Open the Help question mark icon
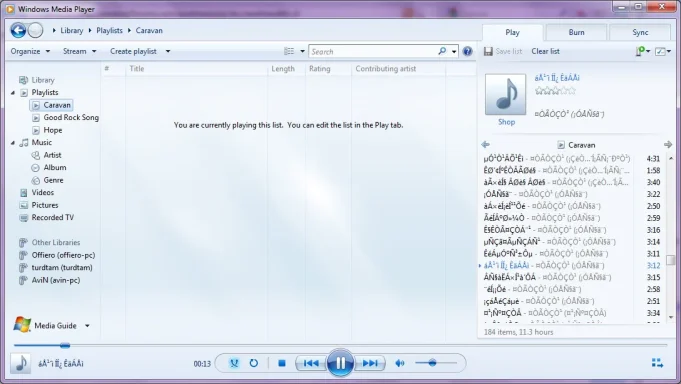Screen dimensions: 681x384 (x=467, y=51)
